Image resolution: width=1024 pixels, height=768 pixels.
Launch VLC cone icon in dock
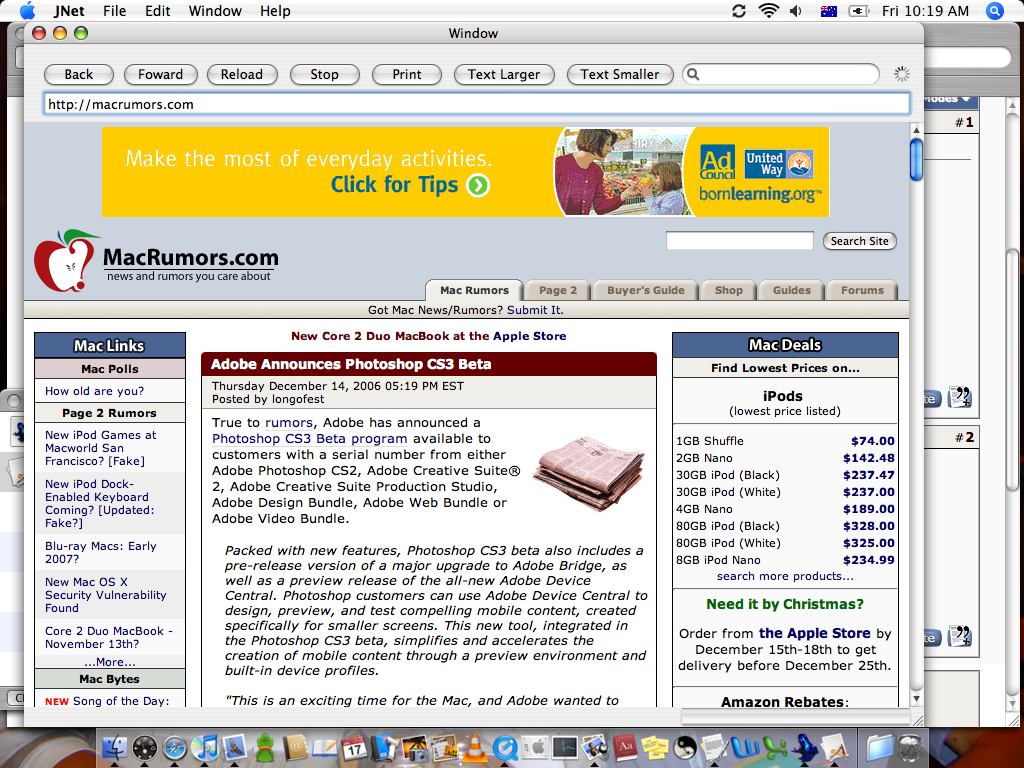[x=475, y=748]
